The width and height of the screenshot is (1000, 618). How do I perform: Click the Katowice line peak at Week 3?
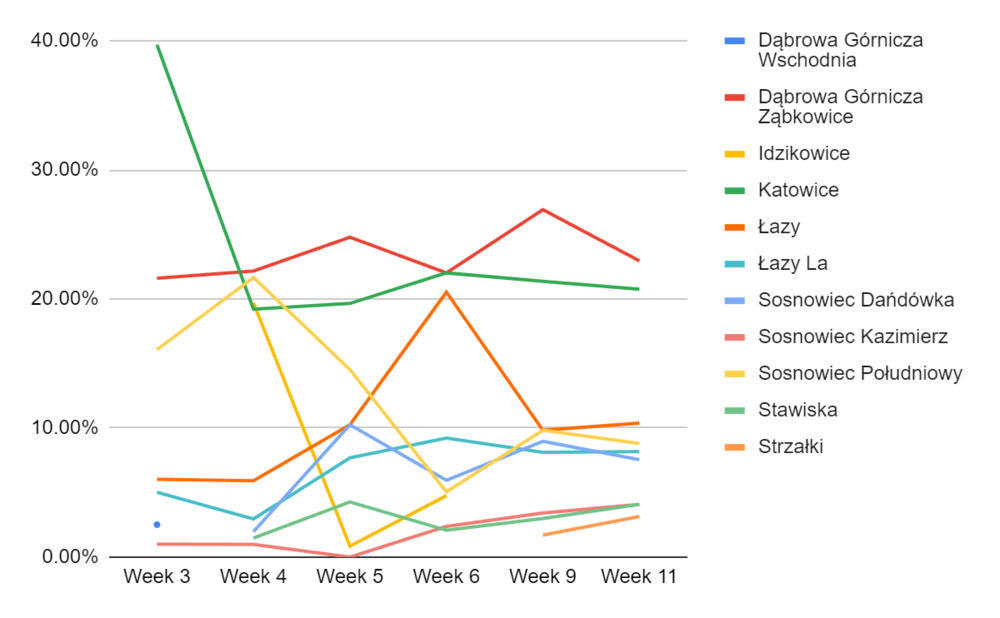(x=157, y=45)
